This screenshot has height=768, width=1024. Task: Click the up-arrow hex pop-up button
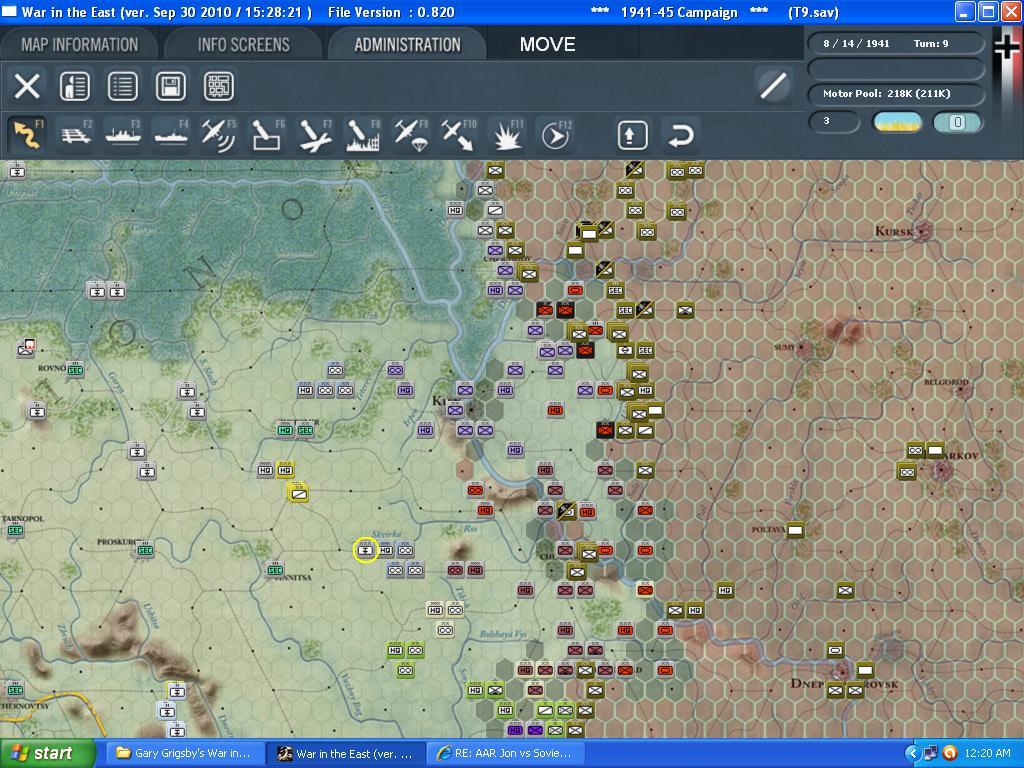[x=632, y=135]
